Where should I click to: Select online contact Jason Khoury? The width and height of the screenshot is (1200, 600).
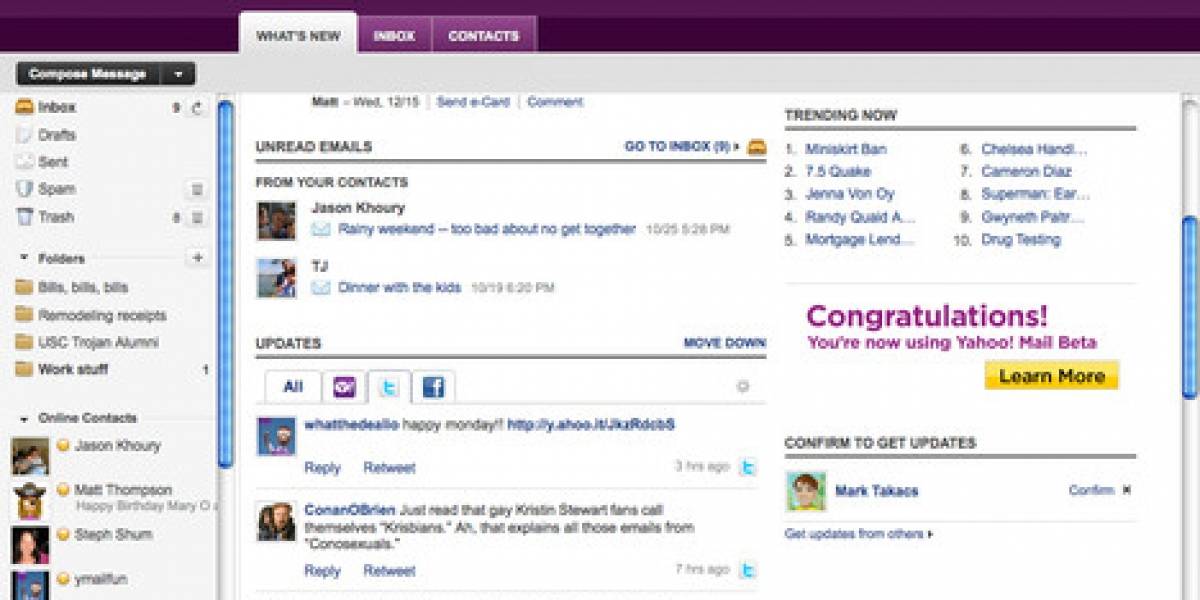117,446
